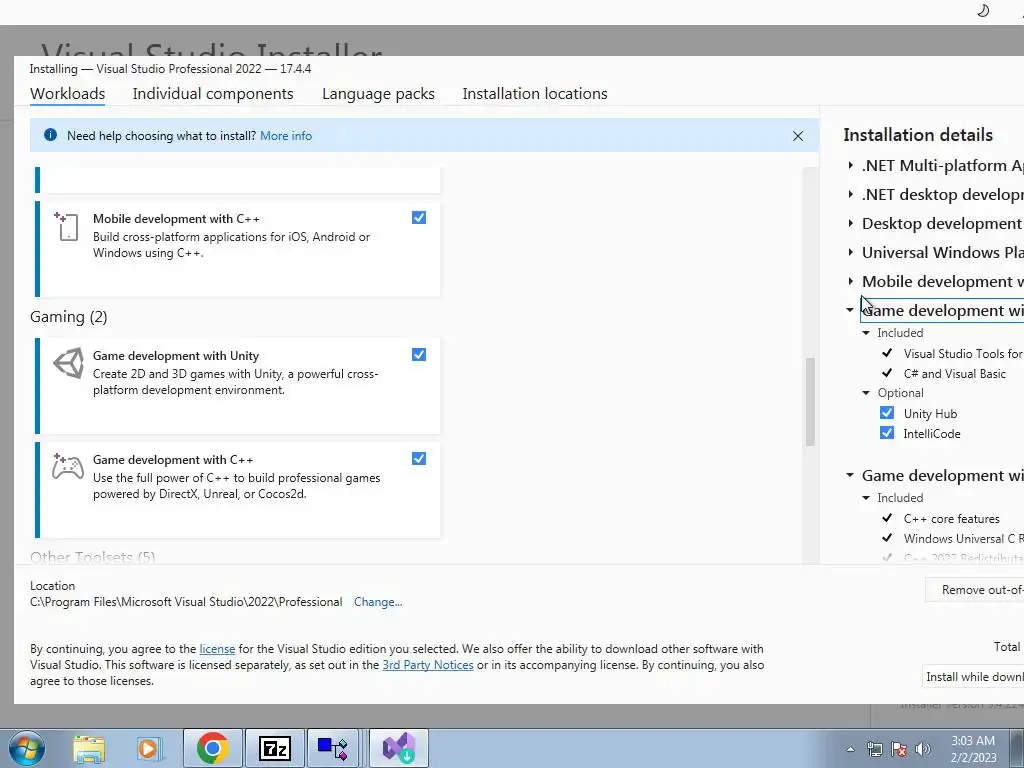Viewport: 1024px width, 768px height.
Task: Click the blue info icon in the help banner
Action: coord(50,135)
